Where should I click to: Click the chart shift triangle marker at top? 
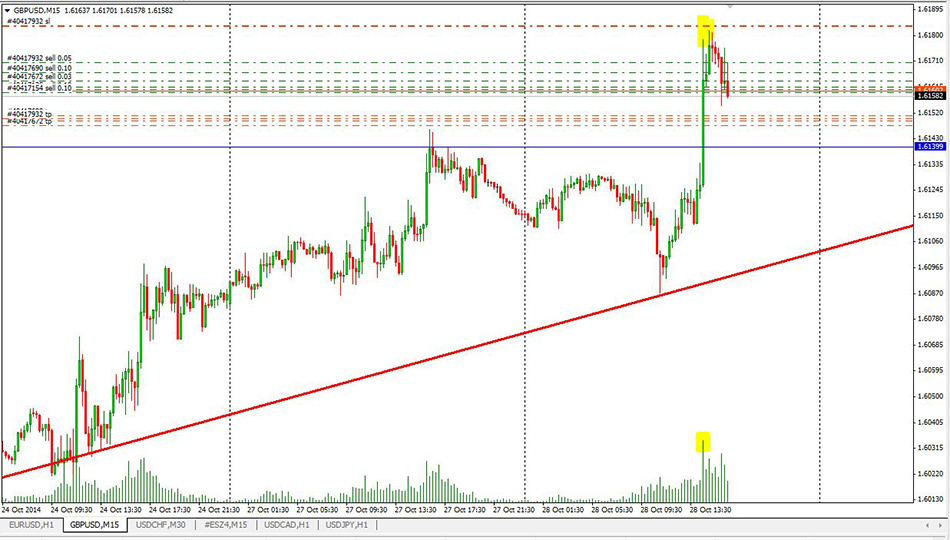(730, 6)
